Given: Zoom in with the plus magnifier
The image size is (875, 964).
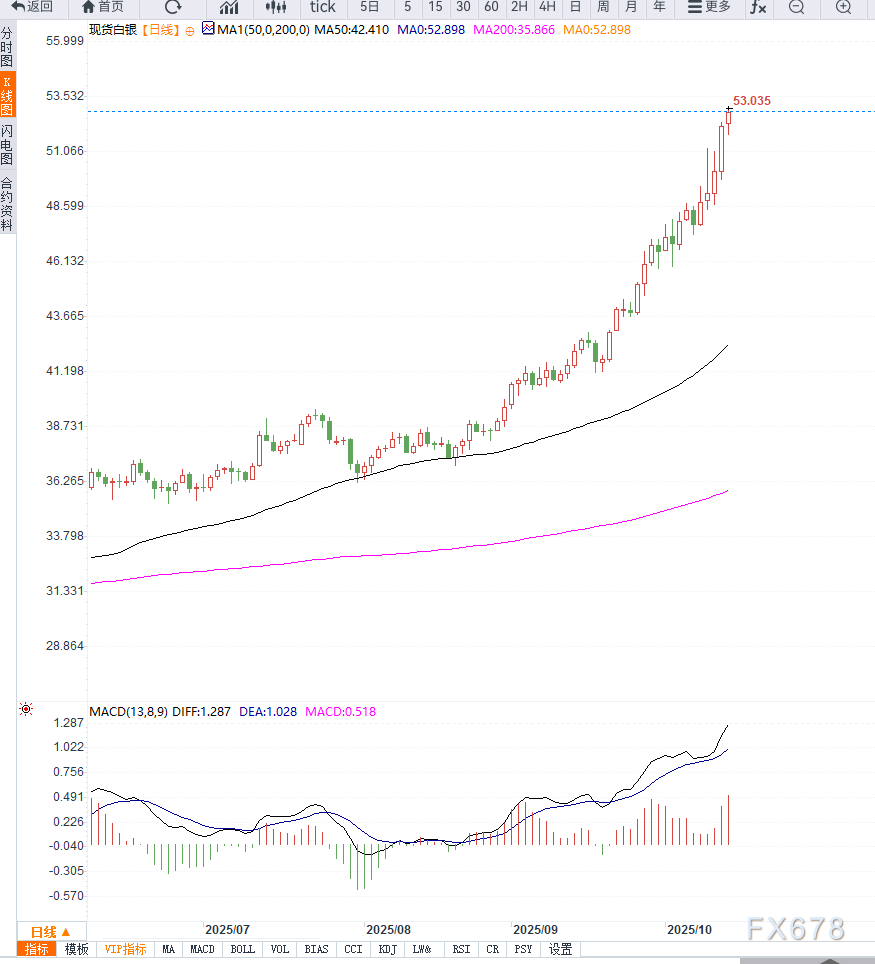Looking at the screenshot, I should point(843,7).
